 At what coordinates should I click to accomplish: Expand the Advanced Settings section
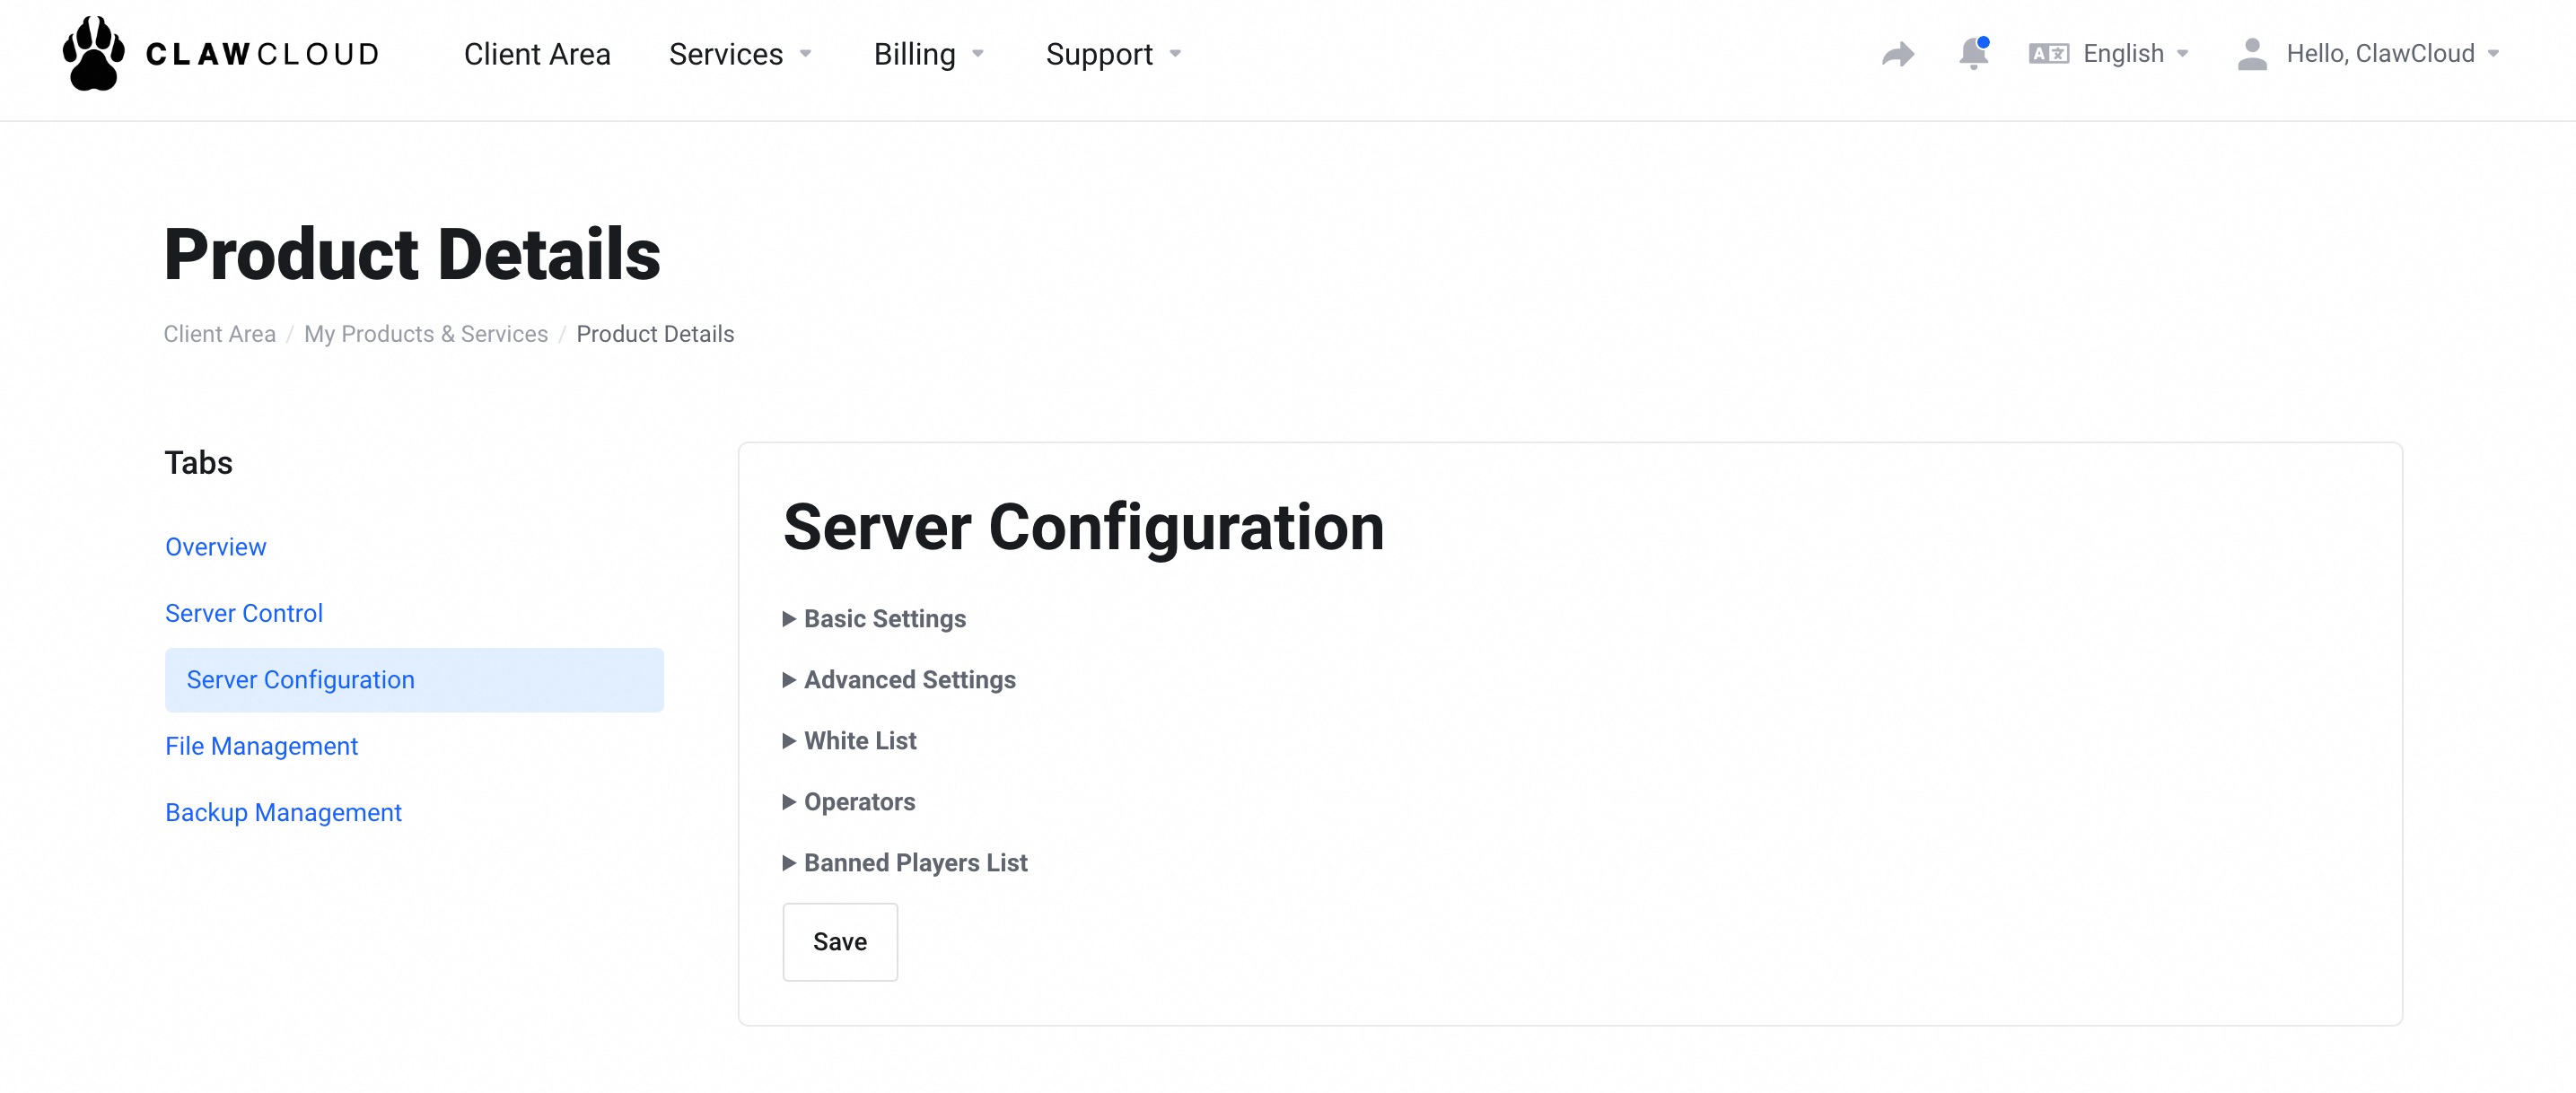click(x=908, y=680)
